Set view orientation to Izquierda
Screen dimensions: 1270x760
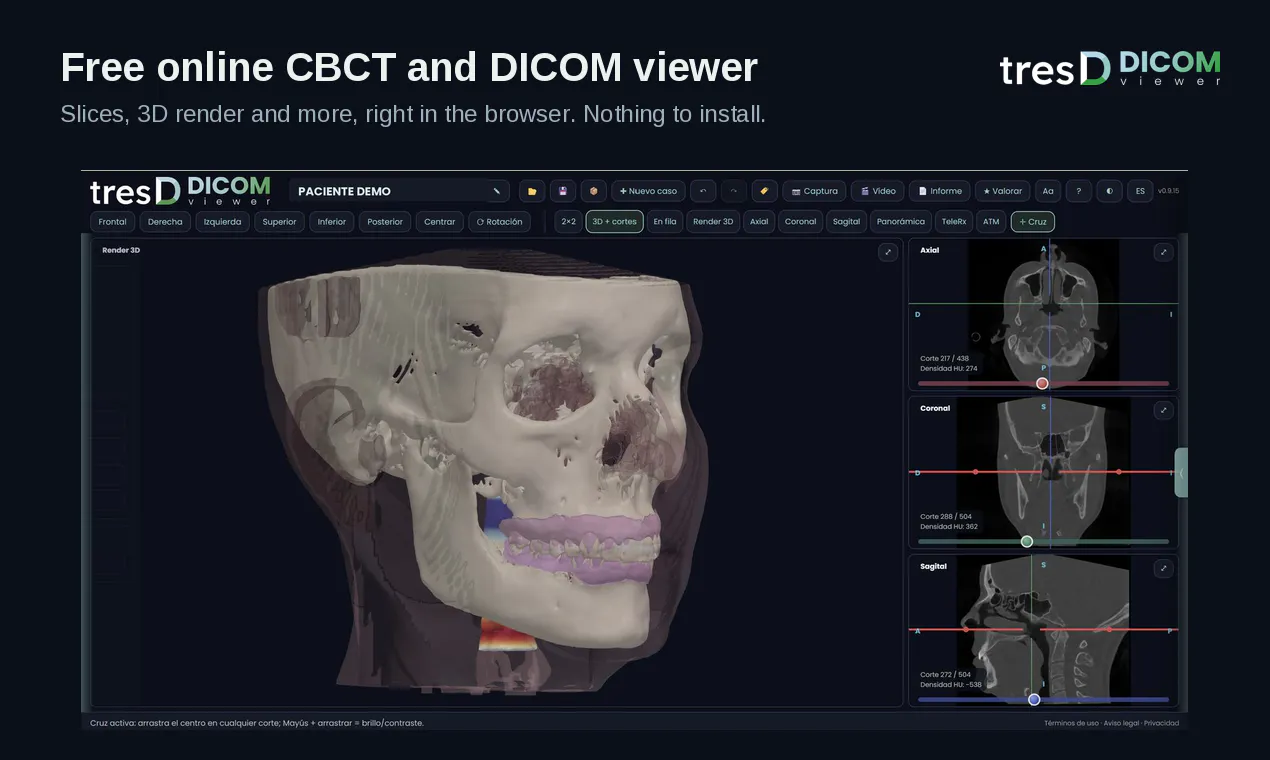[x=222, y=222]
